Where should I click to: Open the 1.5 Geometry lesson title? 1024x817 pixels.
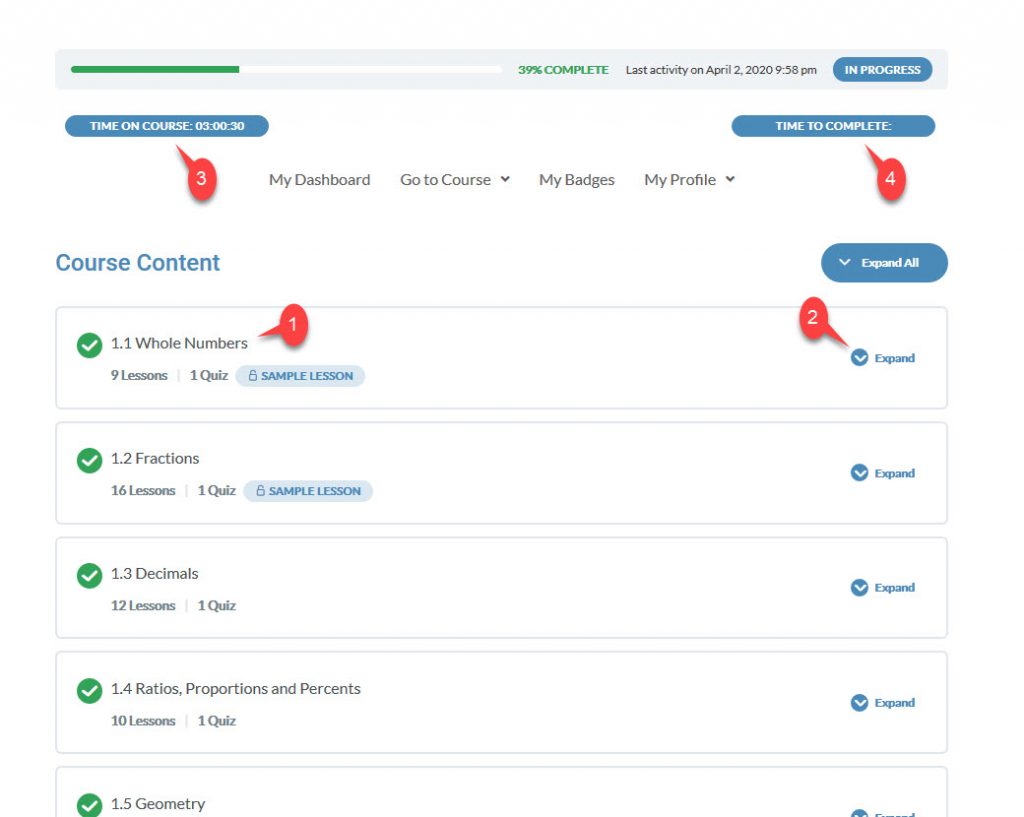(157, 803)
